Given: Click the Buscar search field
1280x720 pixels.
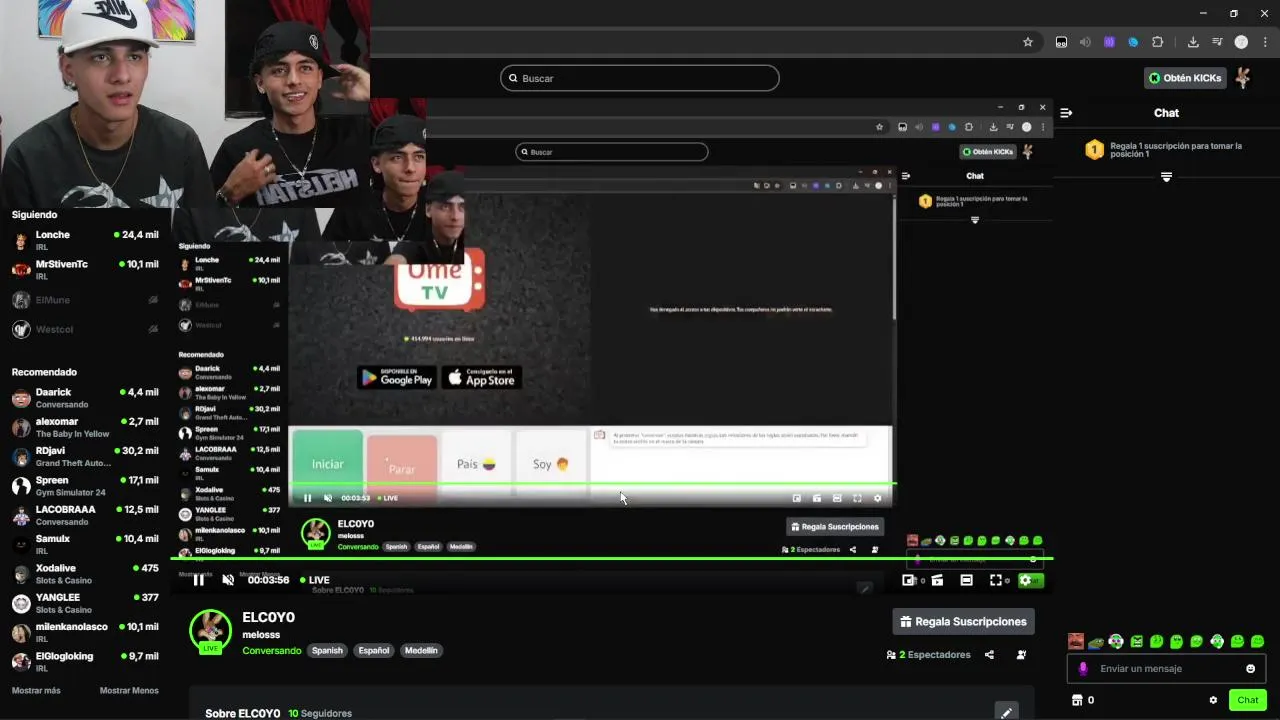Looking at the screenshot, I should coord(640,78).
